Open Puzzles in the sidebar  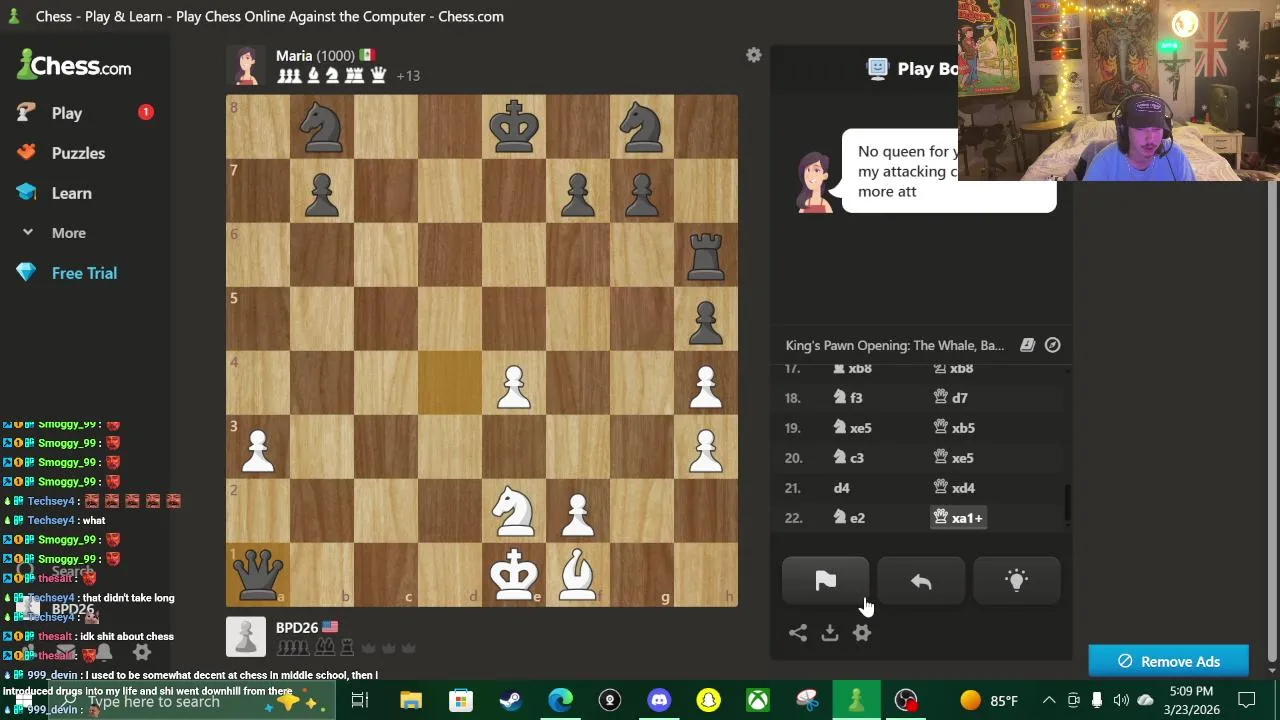78,153
